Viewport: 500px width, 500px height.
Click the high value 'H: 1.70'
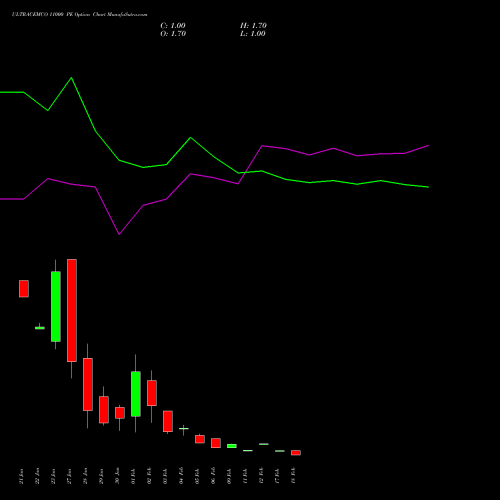(253, 26)
